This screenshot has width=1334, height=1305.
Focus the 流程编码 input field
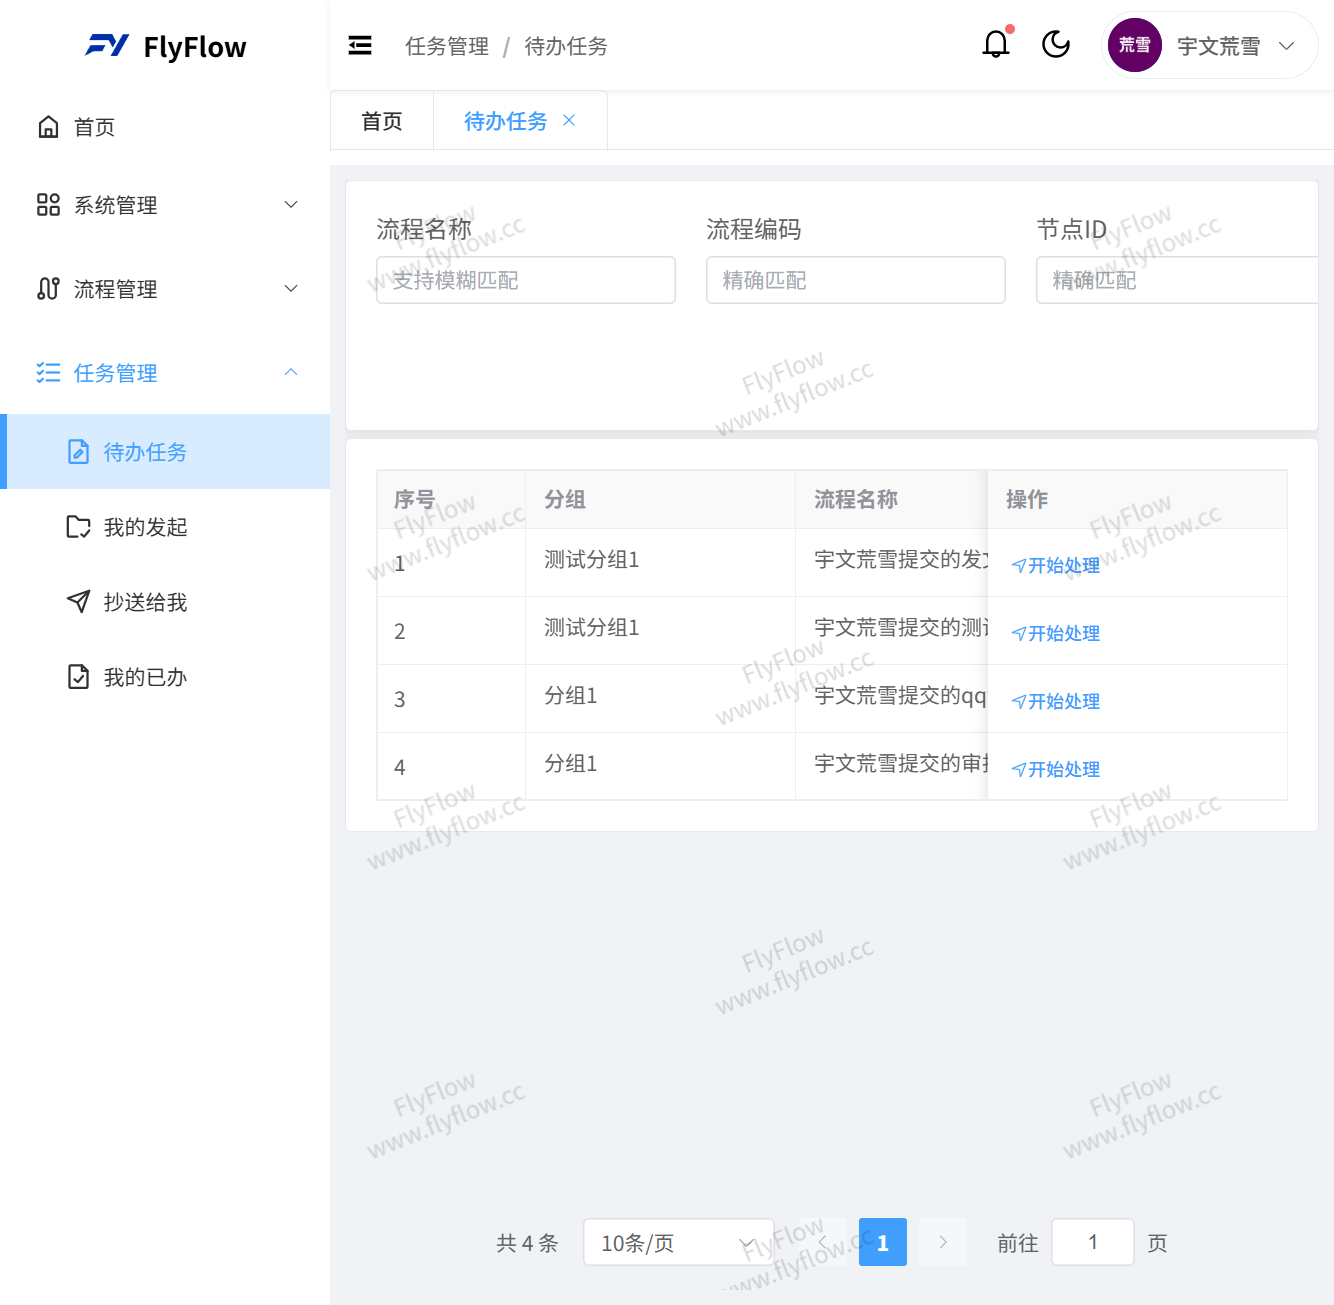pos(856,280)
